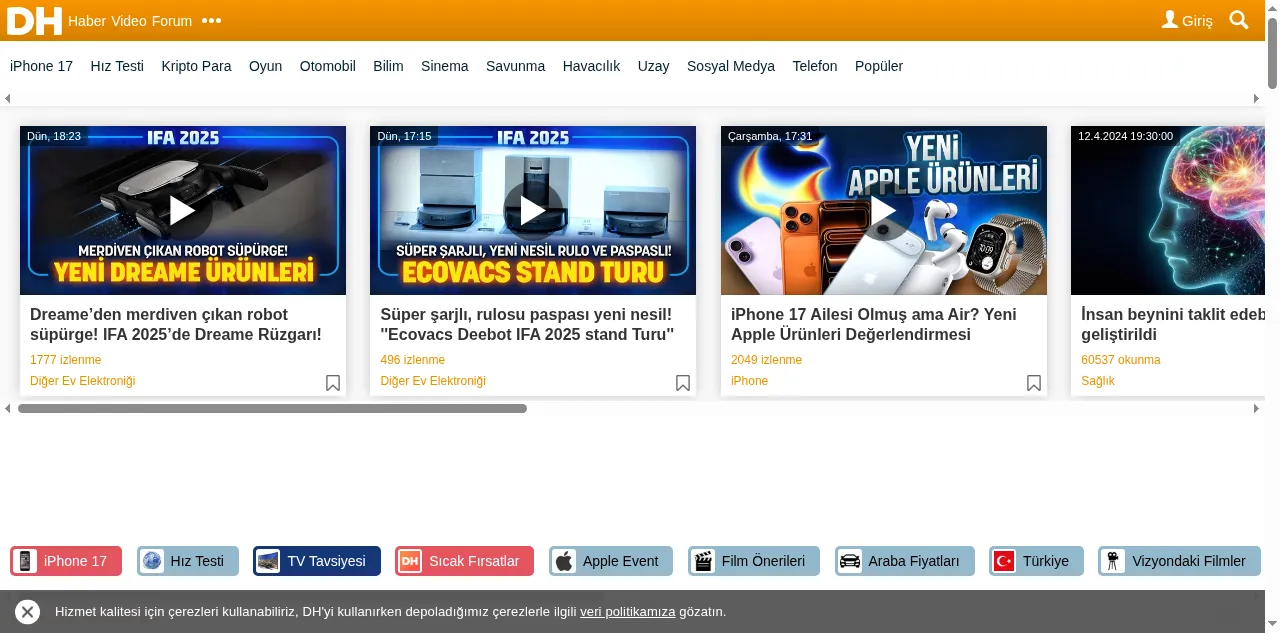The image size is (1280, 633).
Task: Click TV Tavsiyesi tag button
Action: [317, 561]
